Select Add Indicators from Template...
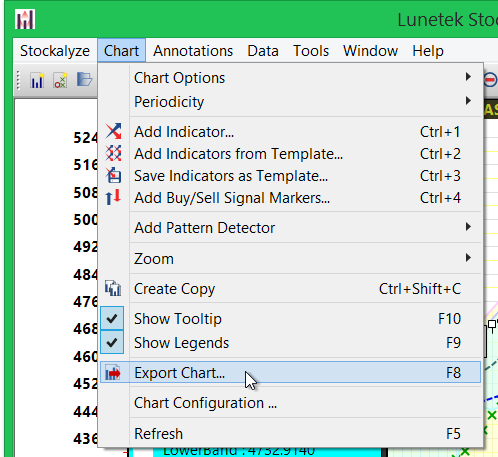Viewport: 498px width, 457px height. pos(290,154)
